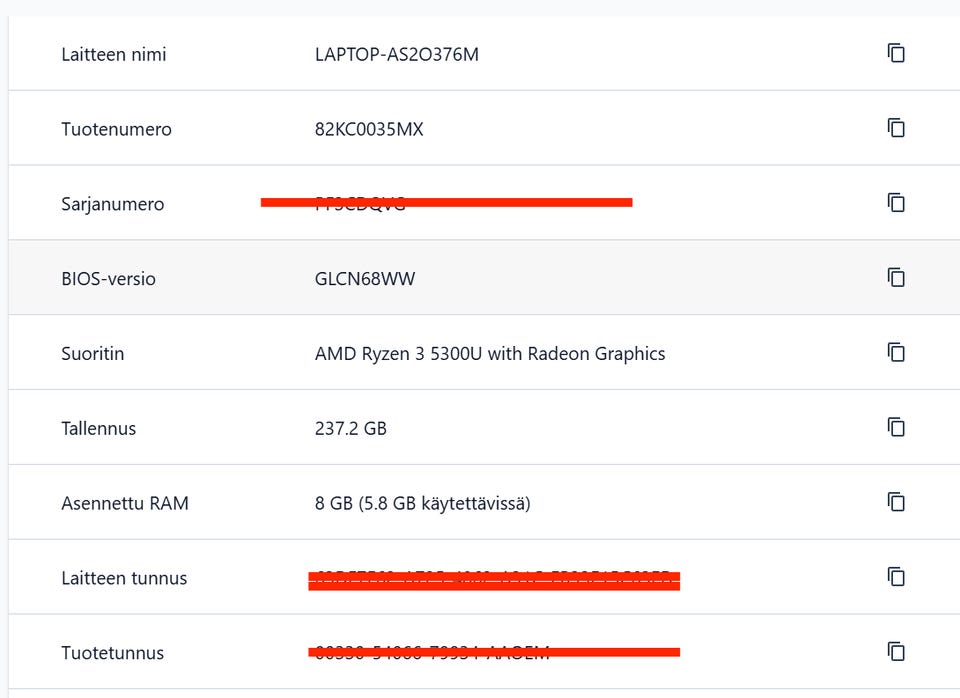This screenshot has height=698, width=960.
Task: Copy the Tuotetunnus value
Action: (x=896, y=652)
